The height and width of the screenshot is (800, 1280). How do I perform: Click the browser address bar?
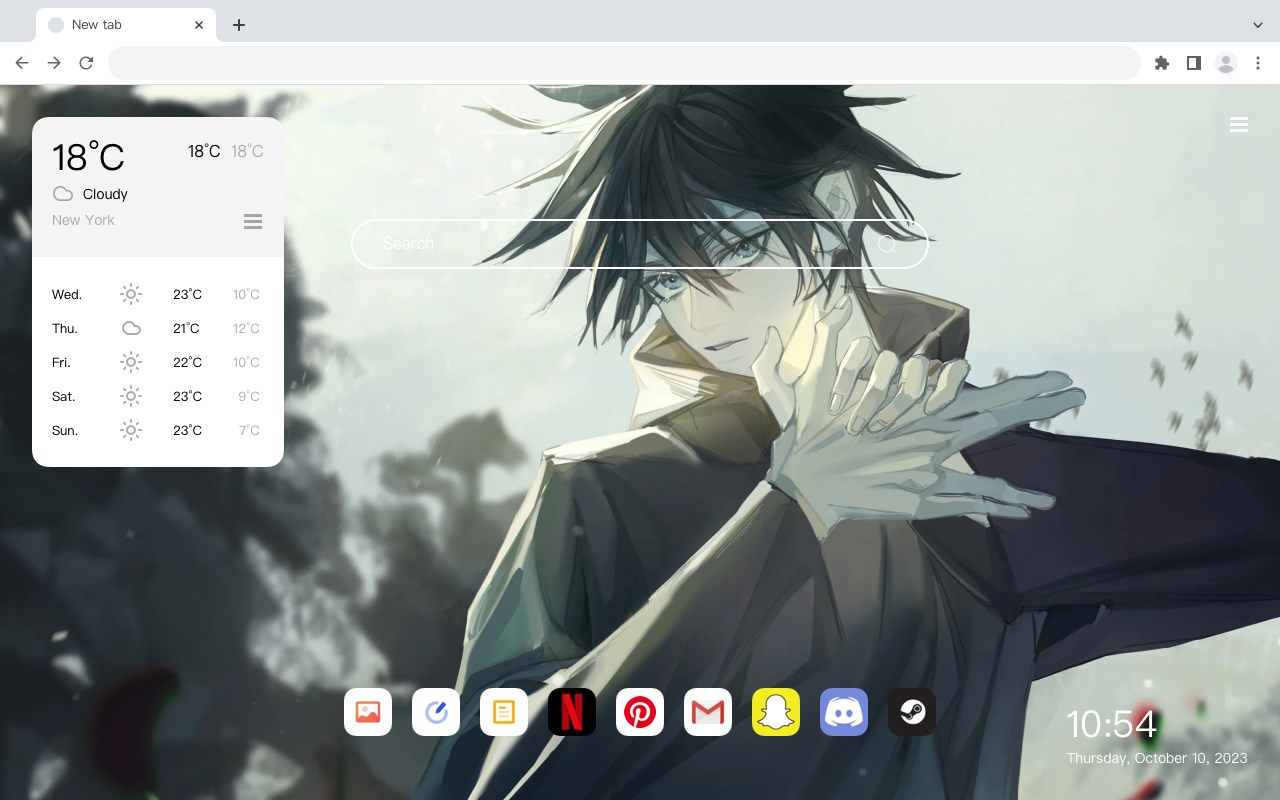624,63
